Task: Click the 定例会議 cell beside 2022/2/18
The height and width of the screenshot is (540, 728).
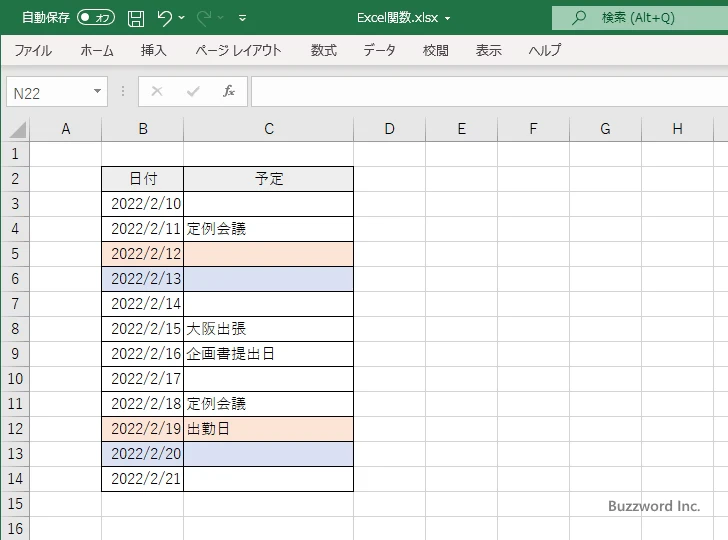Action: point(268,404)
